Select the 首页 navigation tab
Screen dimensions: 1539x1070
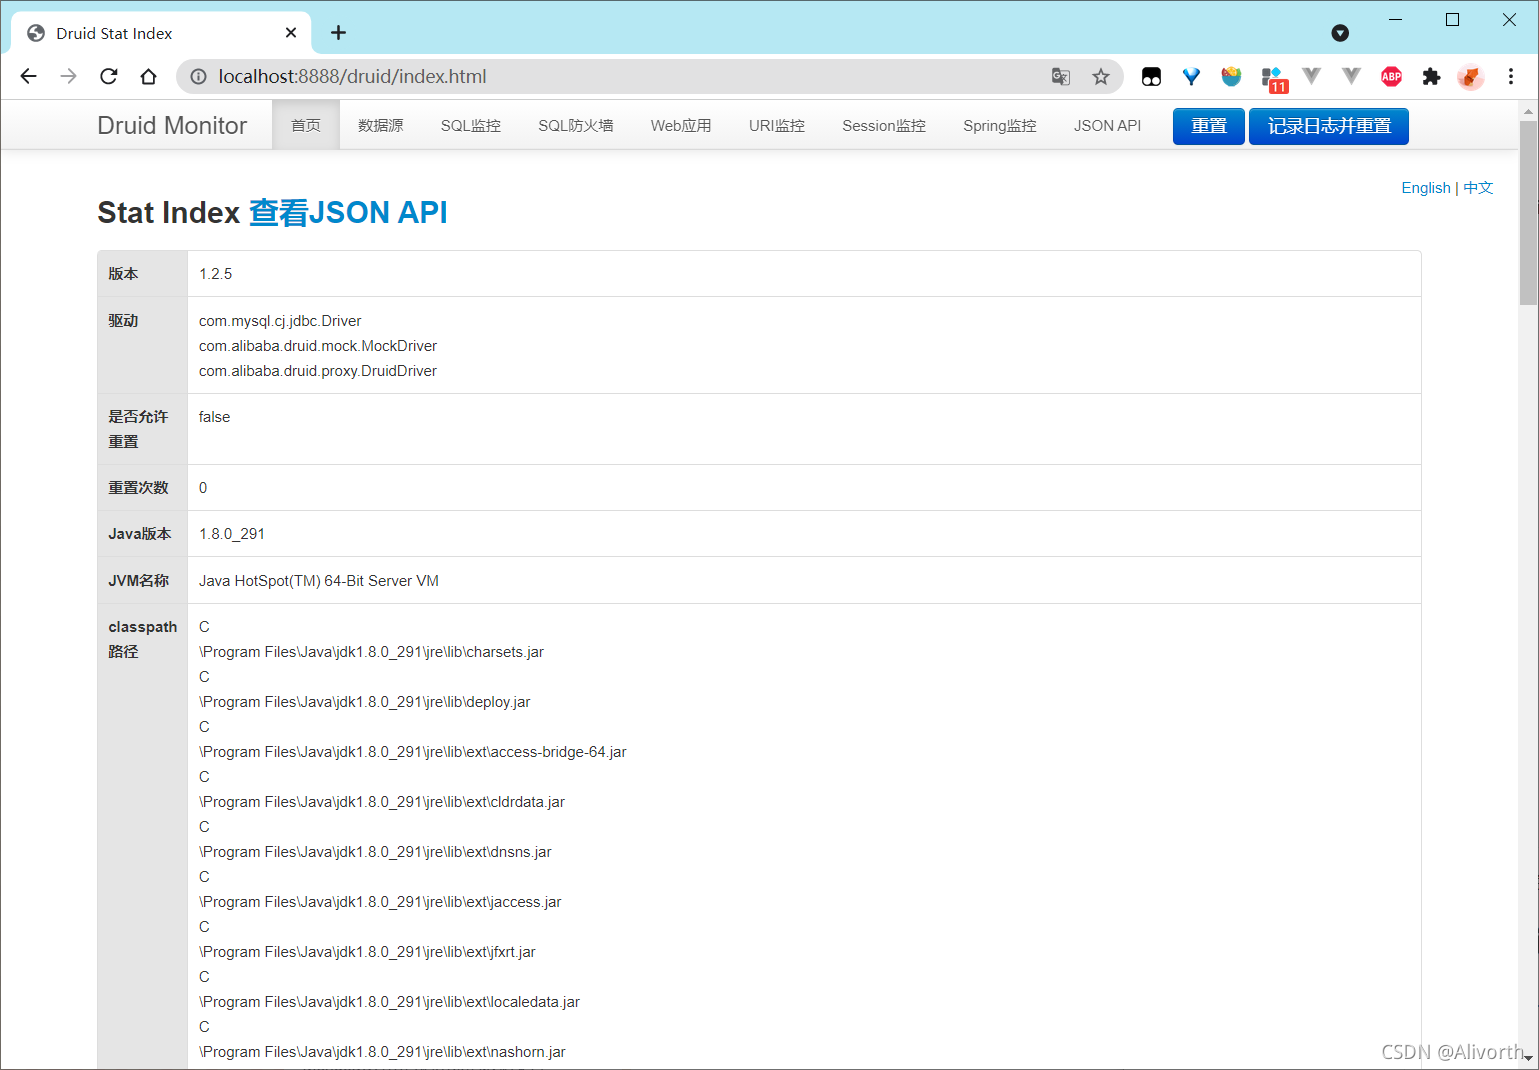[306, 125]
